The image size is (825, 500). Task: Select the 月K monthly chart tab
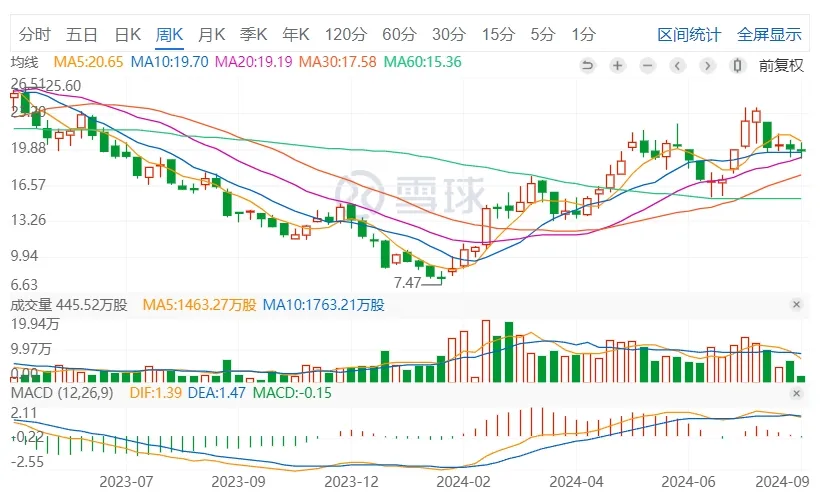coord(212,34)
